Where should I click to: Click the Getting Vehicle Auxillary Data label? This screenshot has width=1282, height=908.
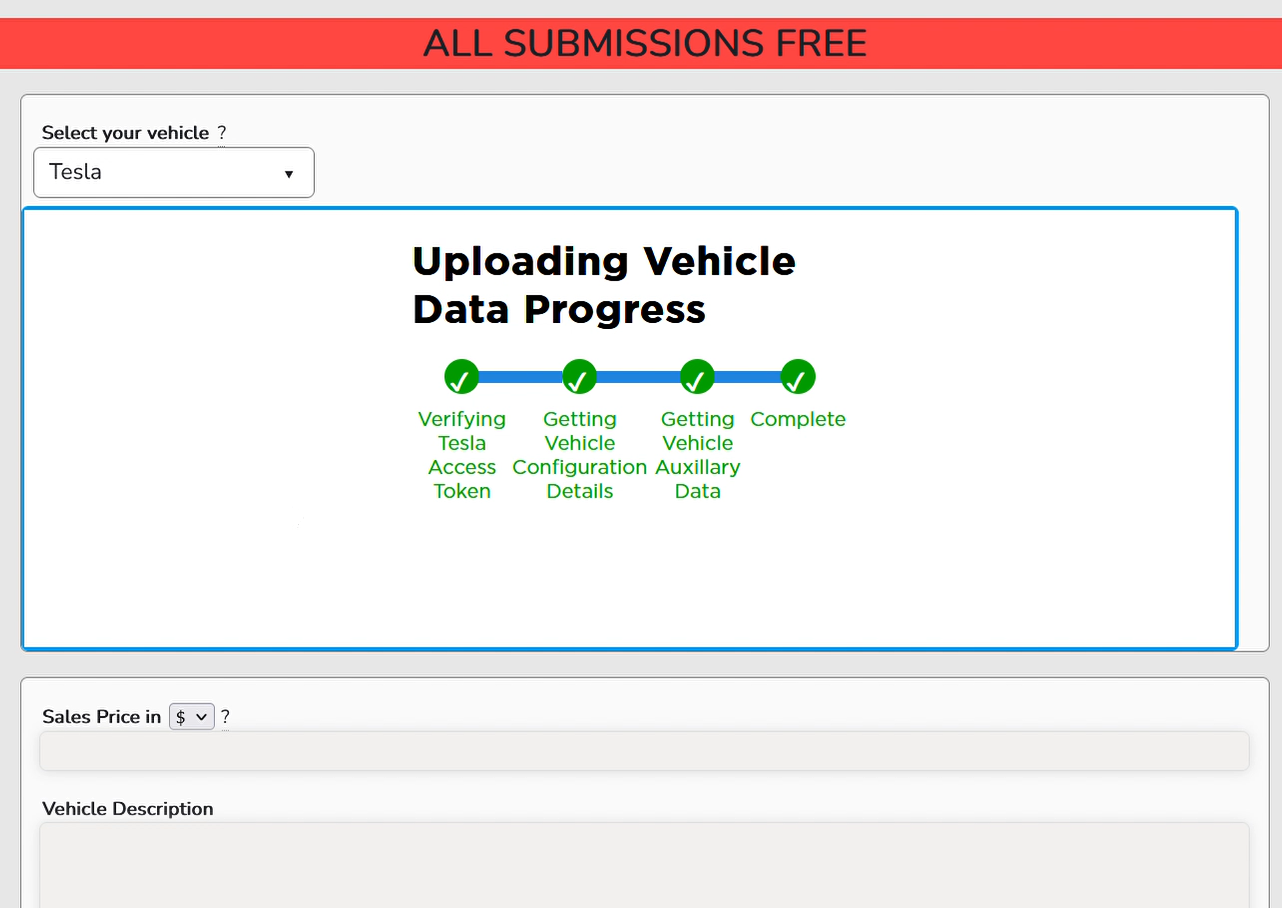(698, 455)
